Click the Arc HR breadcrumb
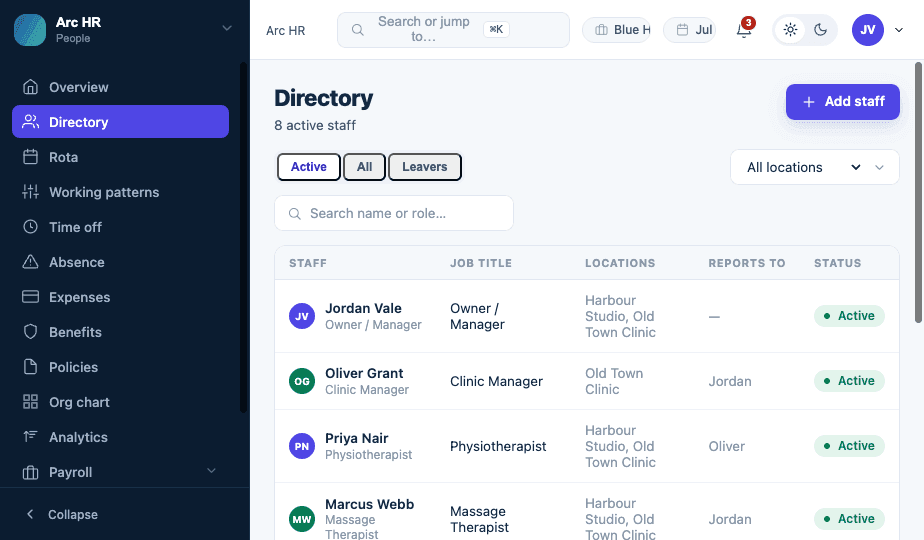This screenshot has width=924, height=540. 286,31
